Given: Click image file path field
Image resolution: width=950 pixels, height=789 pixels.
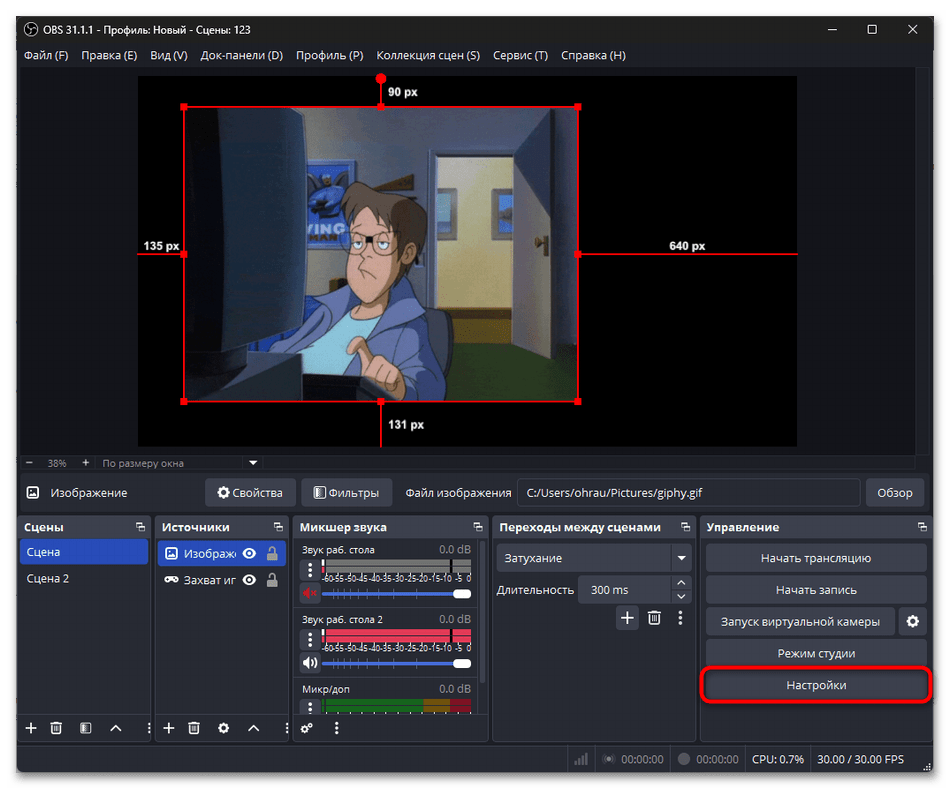Looking at the screenshot, I should [x=688, y=493].
